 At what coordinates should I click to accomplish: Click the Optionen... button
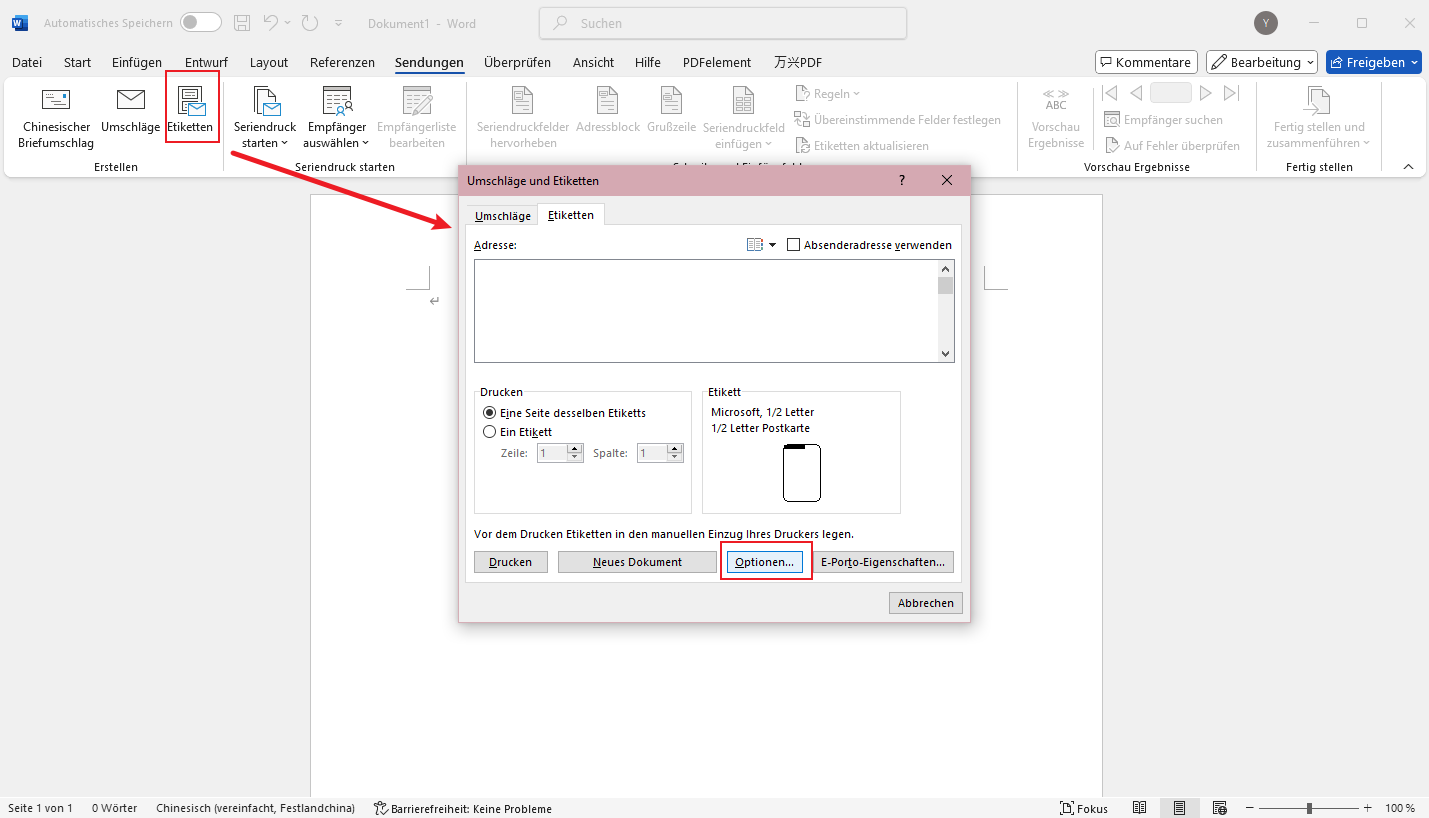click(765, 562)
